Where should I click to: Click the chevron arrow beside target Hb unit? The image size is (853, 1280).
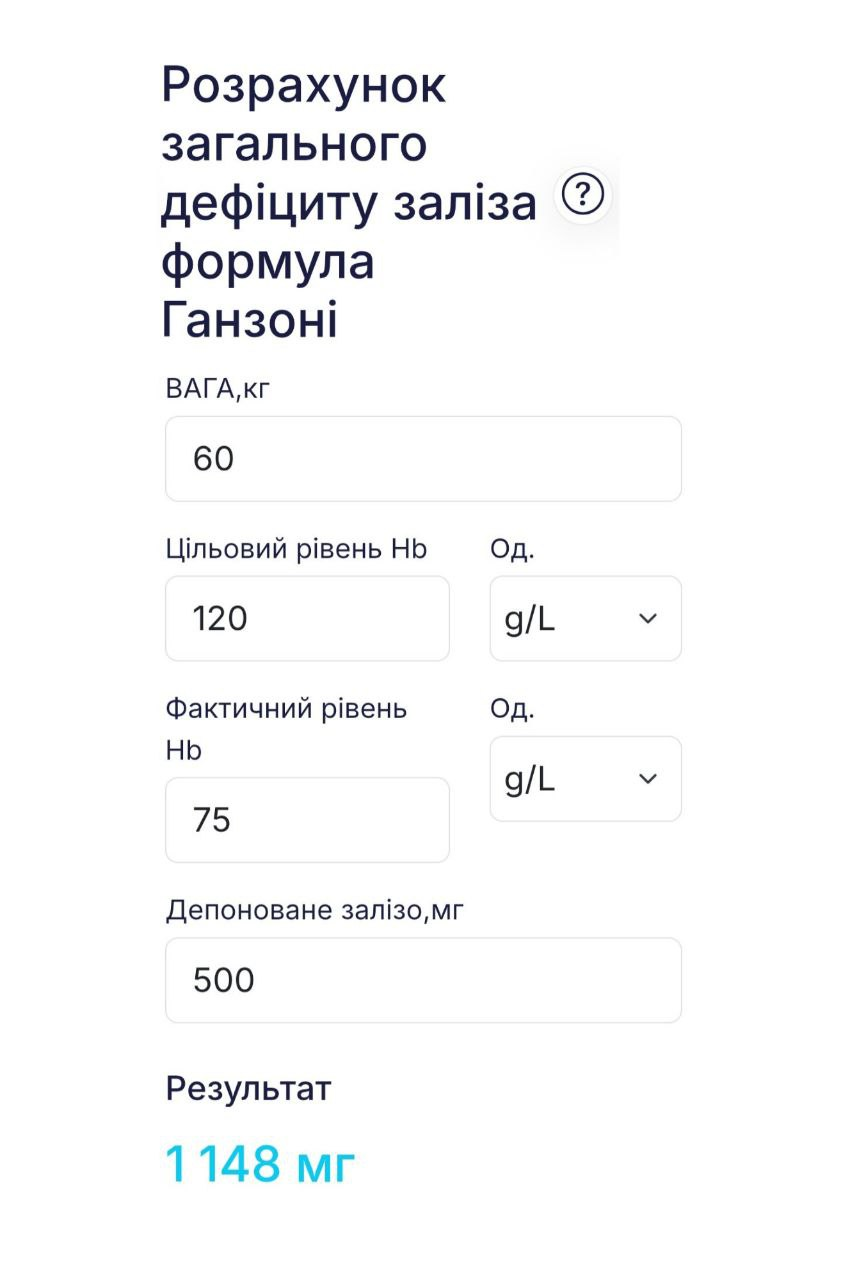(648, 619)
